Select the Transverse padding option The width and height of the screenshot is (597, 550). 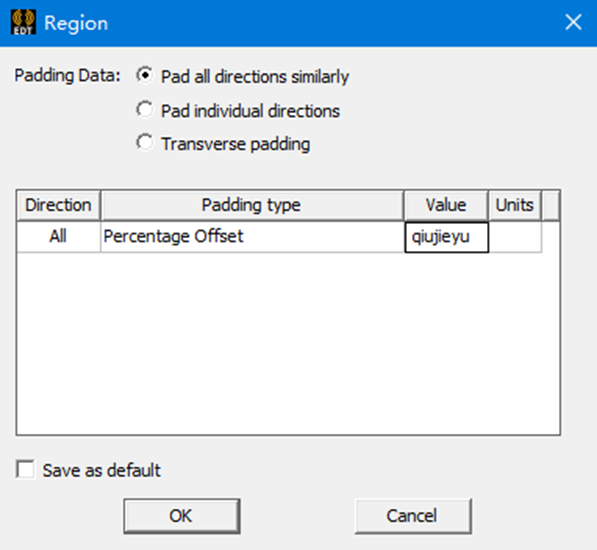tap(145, 143)
